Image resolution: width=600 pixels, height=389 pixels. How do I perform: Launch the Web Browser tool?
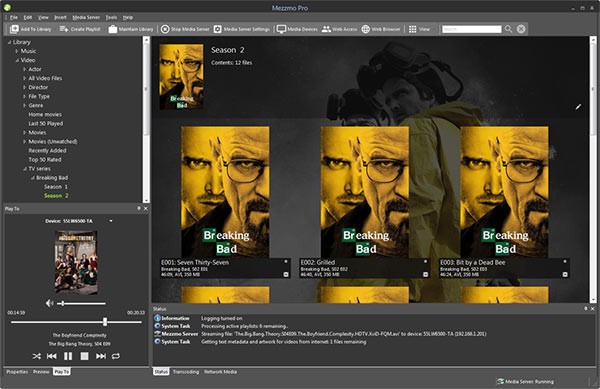pos(381,29)
